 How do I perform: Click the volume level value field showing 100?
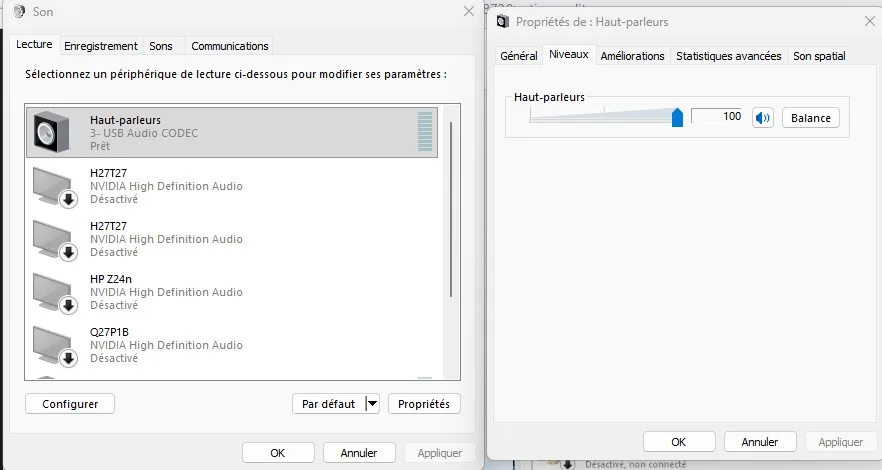718,117
